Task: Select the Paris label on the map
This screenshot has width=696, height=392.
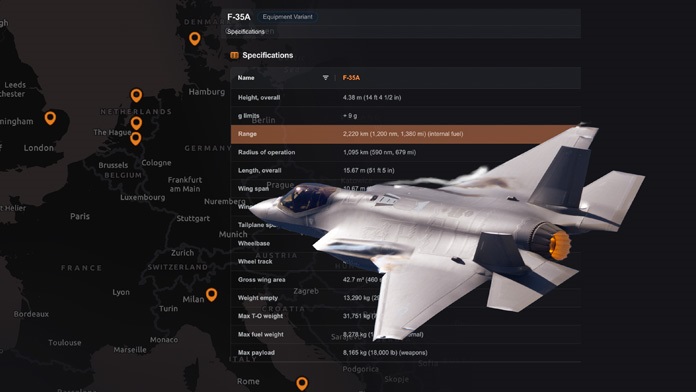Action: tap(80, 217)
